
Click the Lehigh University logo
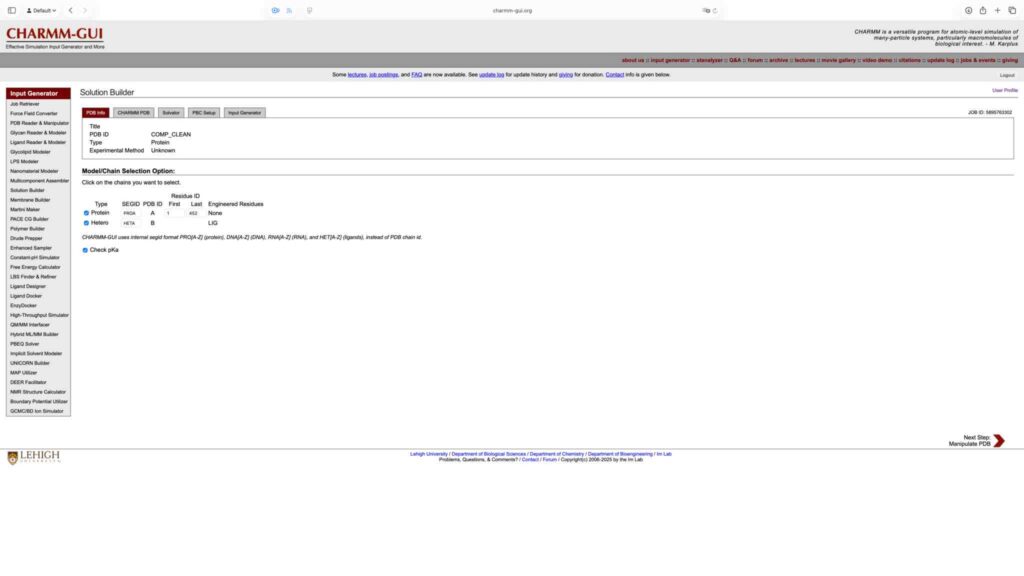[34, 457]
